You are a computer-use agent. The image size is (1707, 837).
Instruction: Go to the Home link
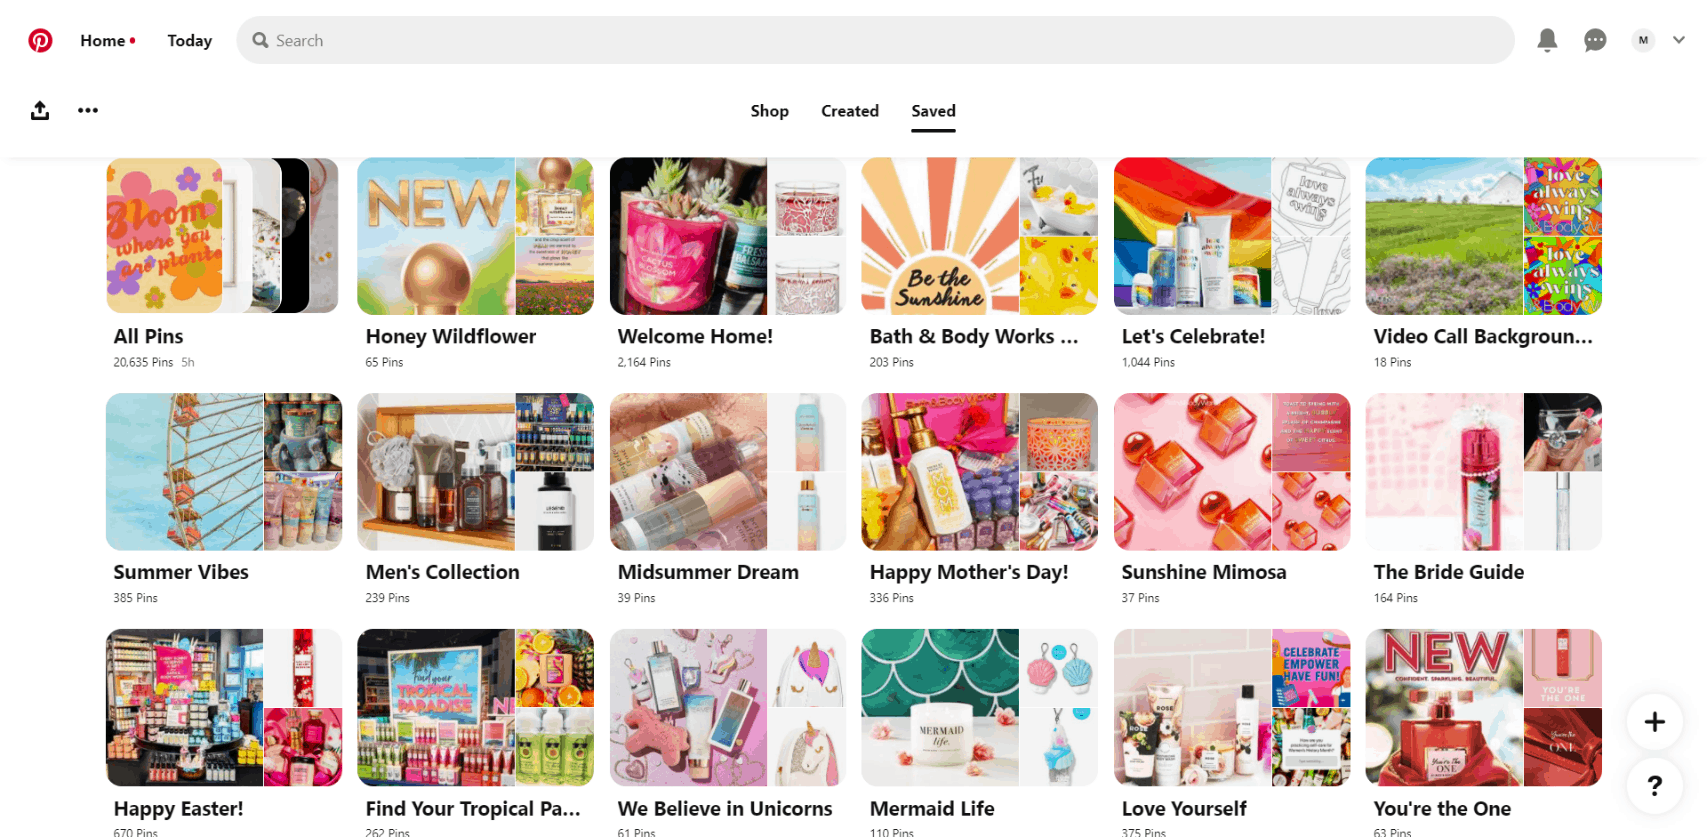pos(103,40)
